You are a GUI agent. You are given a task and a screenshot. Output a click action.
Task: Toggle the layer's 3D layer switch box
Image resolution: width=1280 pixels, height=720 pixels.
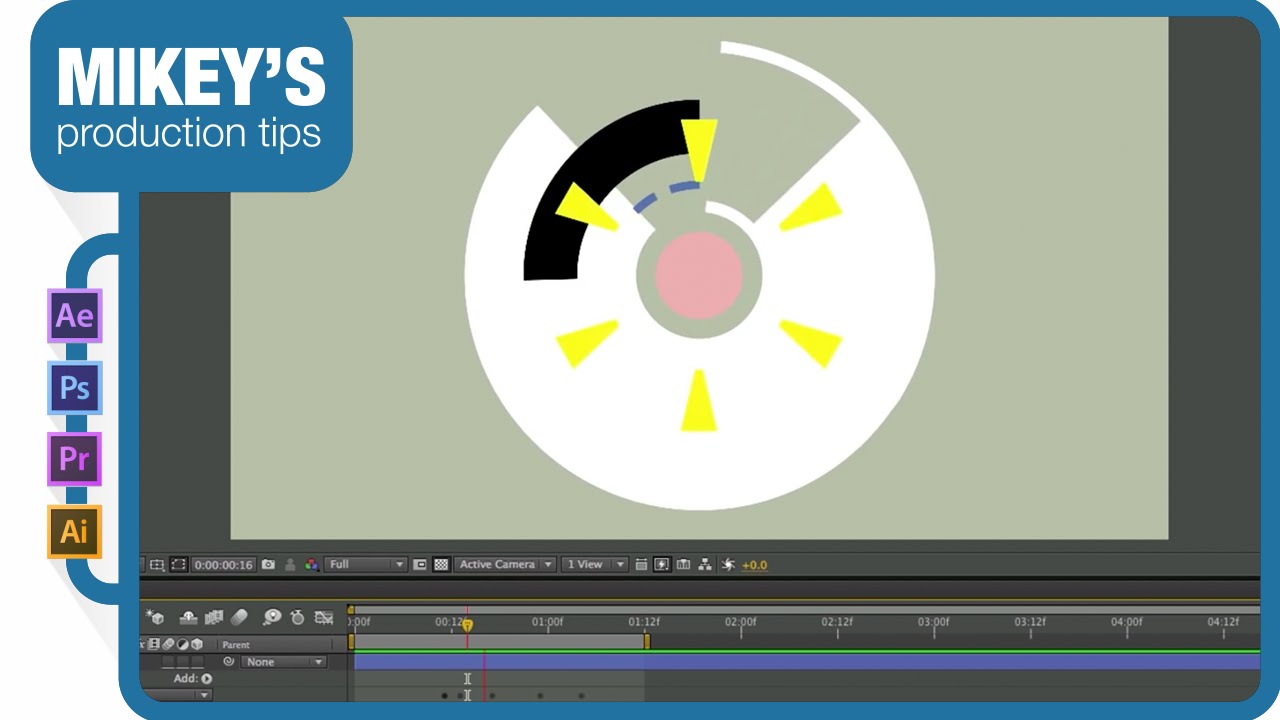[197, 661]
